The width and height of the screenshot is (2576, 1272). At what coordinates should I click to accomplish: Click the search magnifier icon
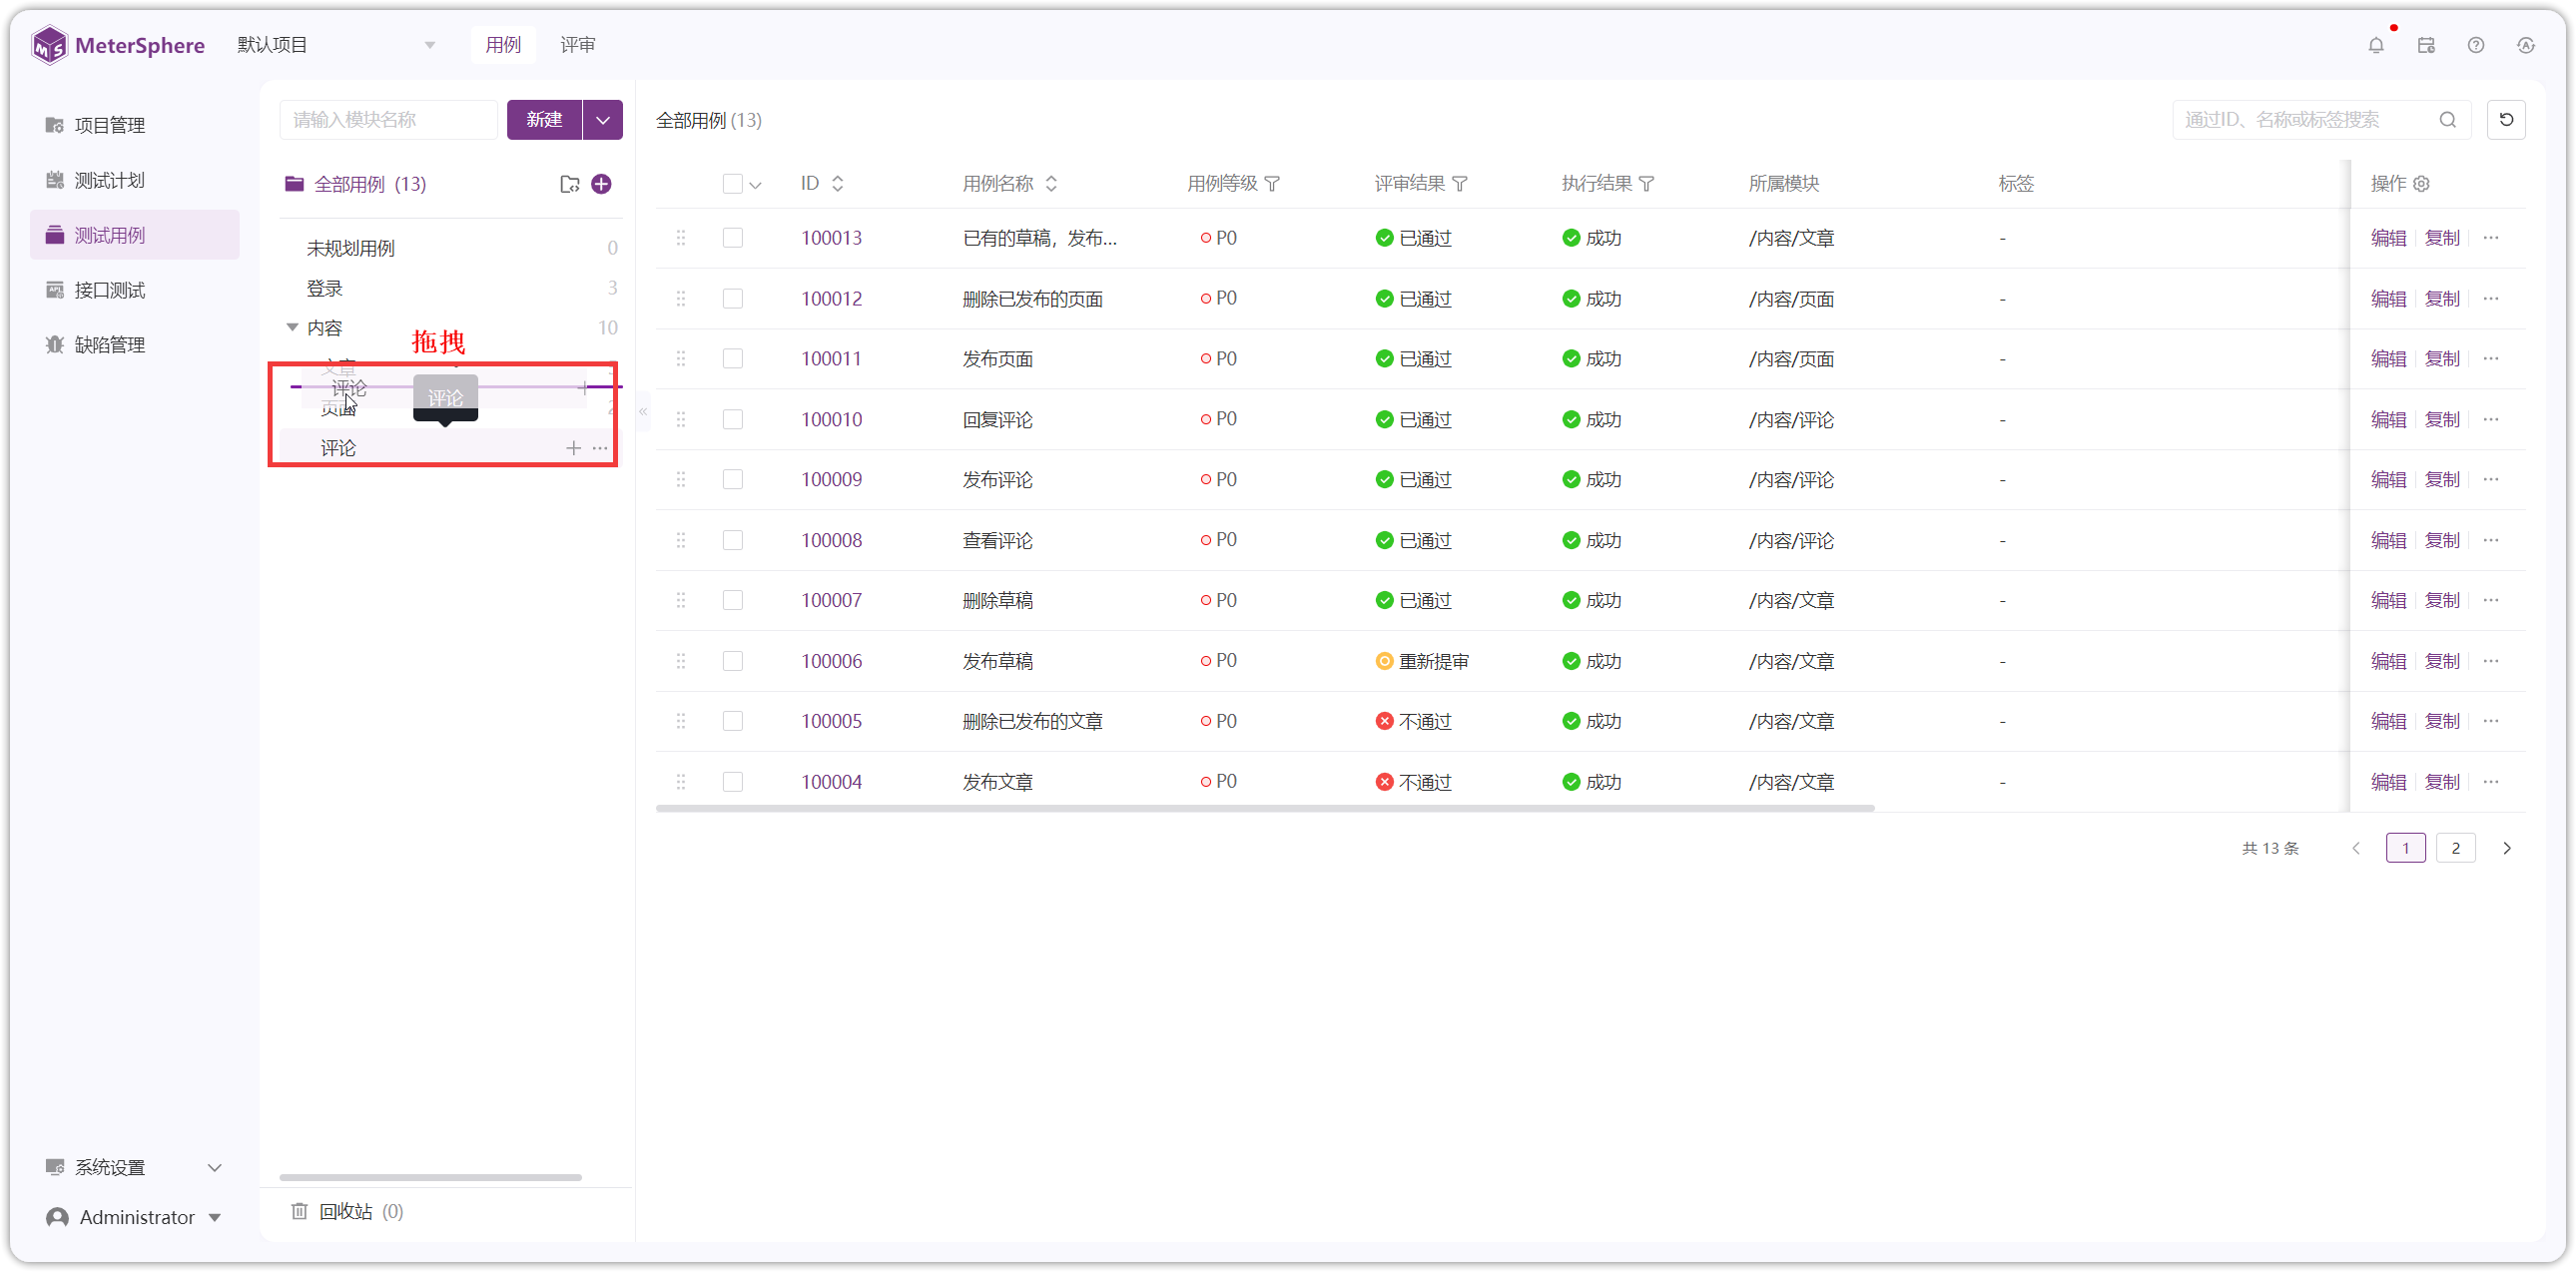(2447, 120)
